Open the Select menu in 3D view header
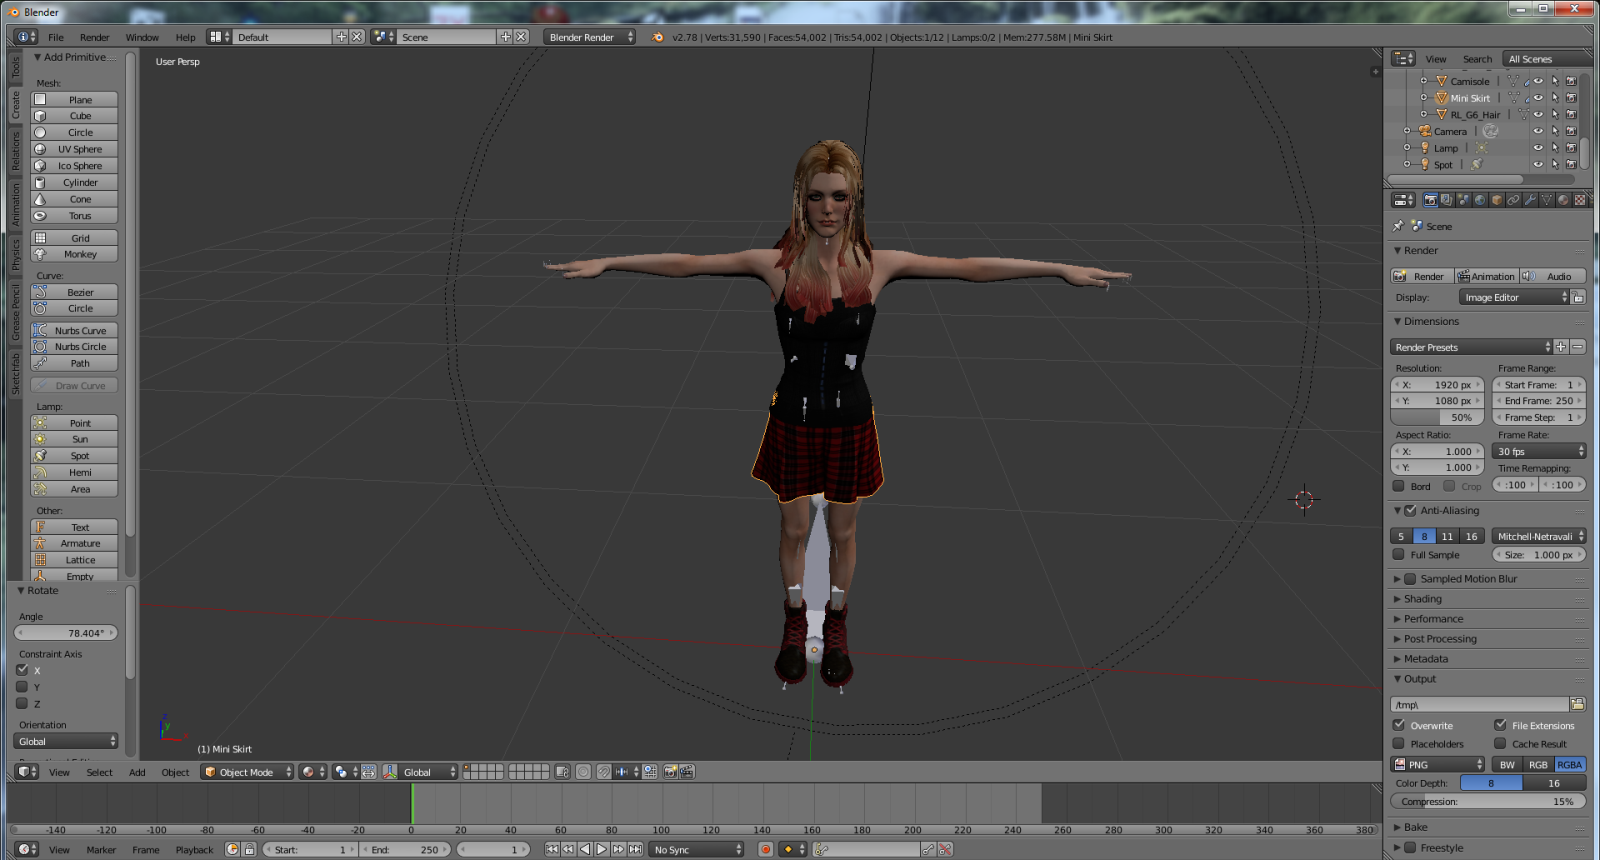Viewport: 1600px width, 860px height. [100, 772]
